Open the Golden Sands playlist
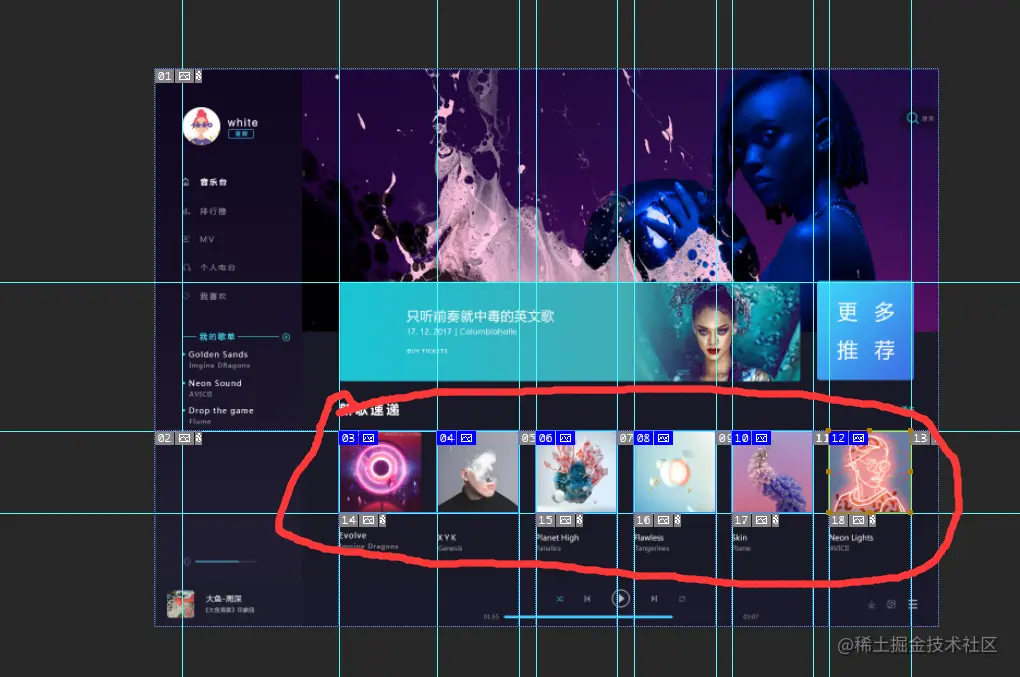 point(218,354)
